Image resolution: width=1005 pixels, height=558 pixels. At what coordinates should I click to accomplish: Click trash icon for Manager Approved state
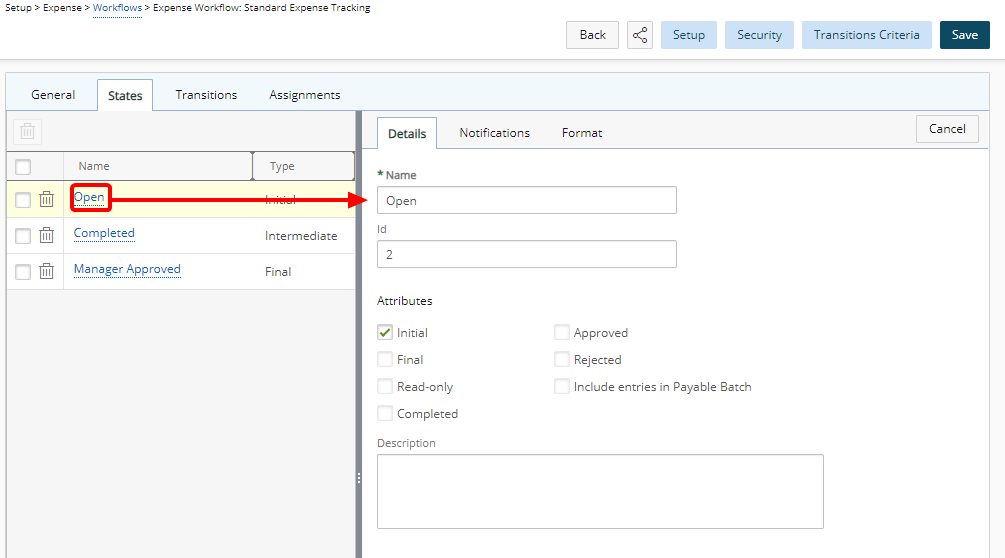click(46, 271)
